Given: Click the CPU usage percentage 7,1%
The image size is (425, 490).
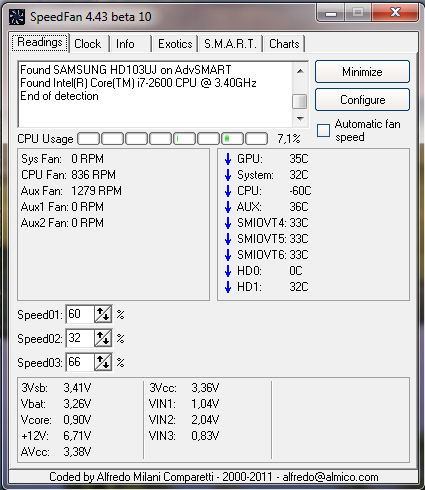Looking at the screenshot, I should point(289,139).
